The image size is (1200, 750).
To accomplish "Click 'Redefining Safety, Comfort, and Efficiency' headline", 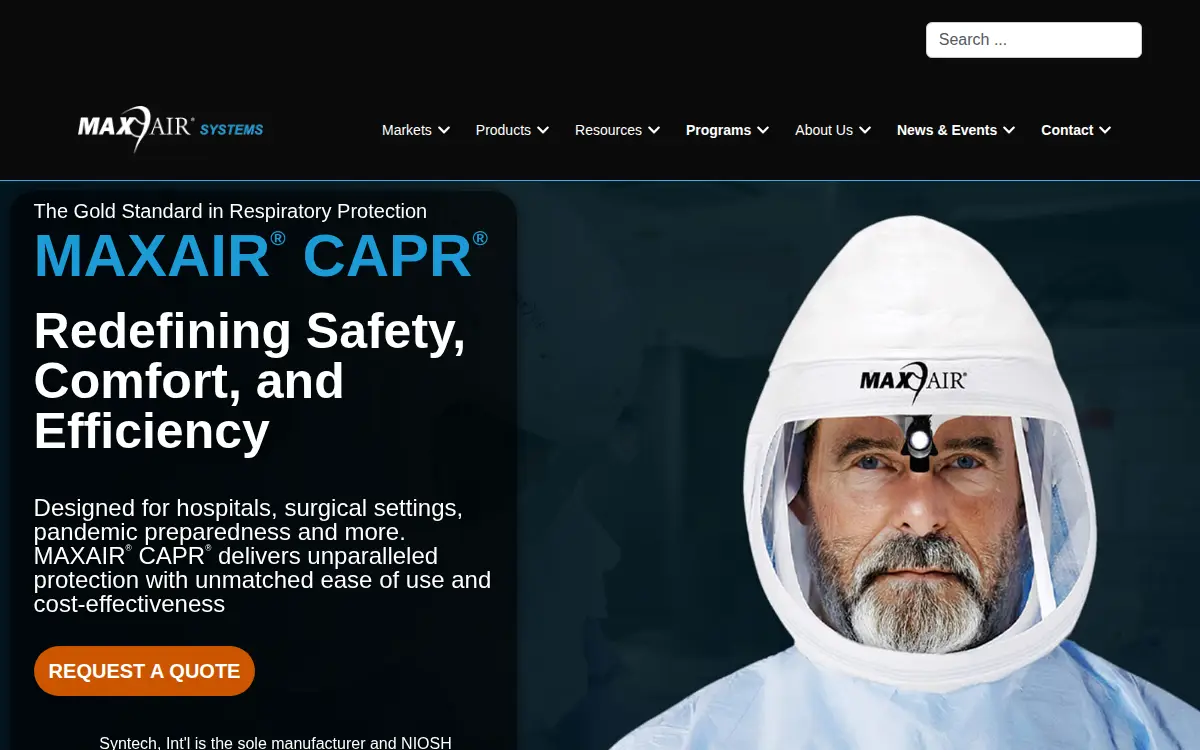I will 250,381.
